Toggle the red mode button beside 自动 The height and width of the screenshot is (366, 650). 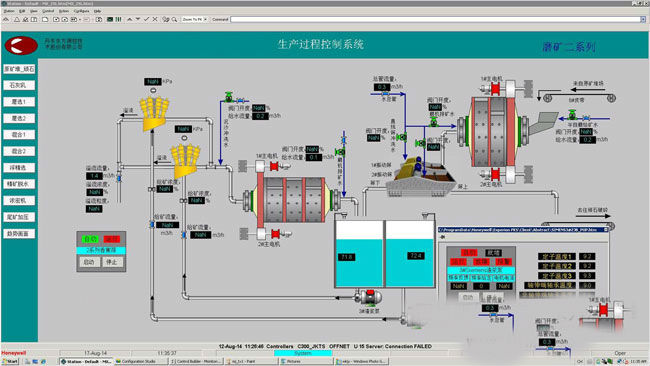112,239
